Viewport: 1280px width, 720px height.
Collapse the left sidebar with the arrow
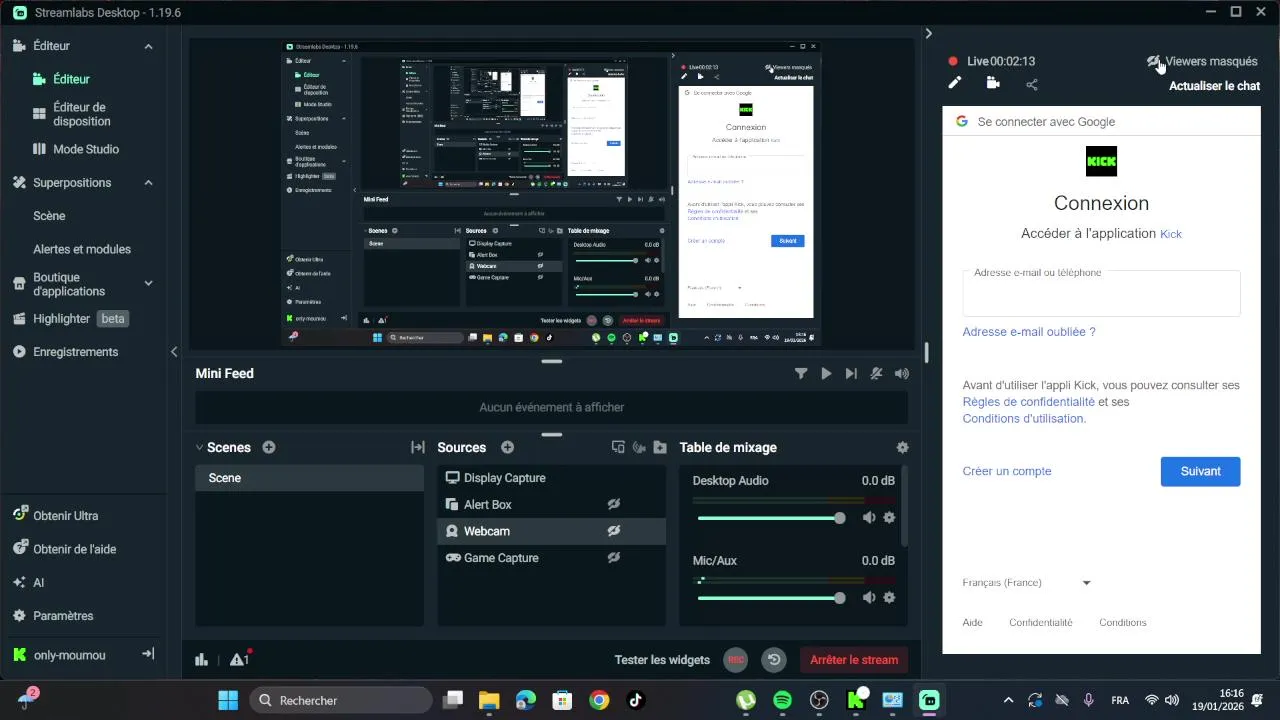(174, 352)
